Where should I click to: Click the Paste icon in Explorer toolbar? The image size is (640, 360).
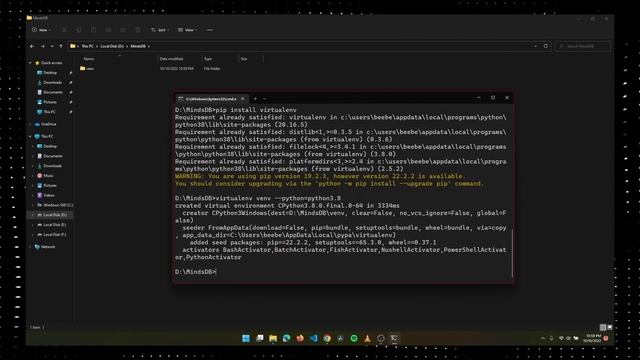pyautogui.click(x=93, y=30)
